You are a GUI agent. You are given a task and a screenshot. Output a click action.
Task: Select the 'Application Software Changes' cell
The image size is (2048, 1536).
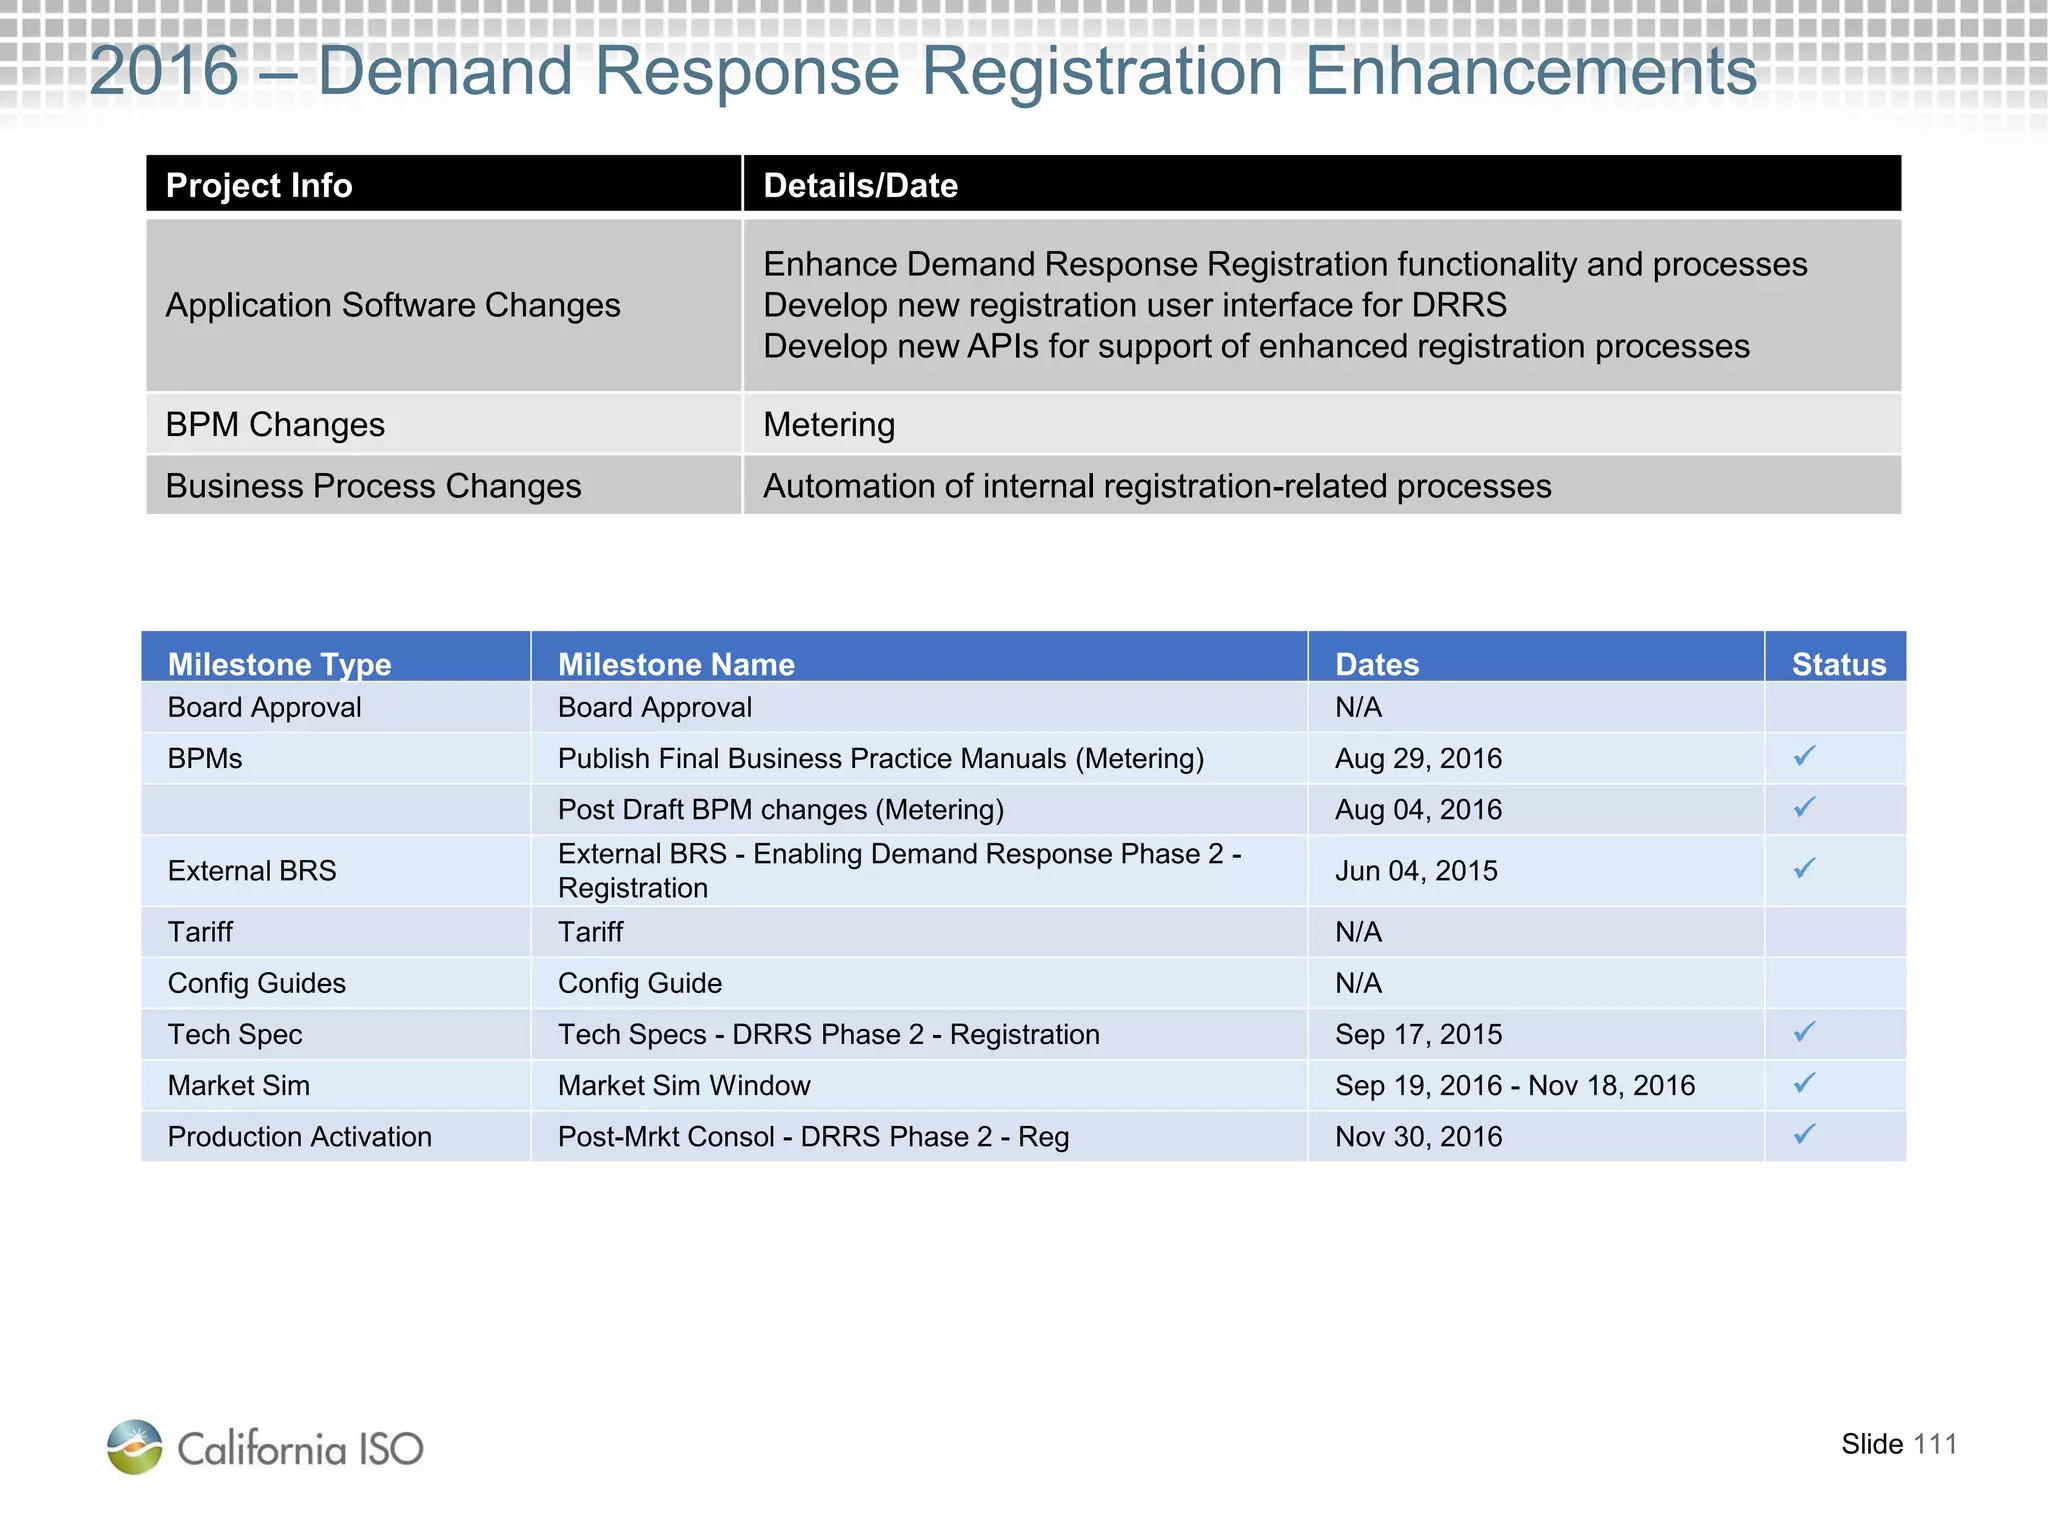(x=444, y=305)
